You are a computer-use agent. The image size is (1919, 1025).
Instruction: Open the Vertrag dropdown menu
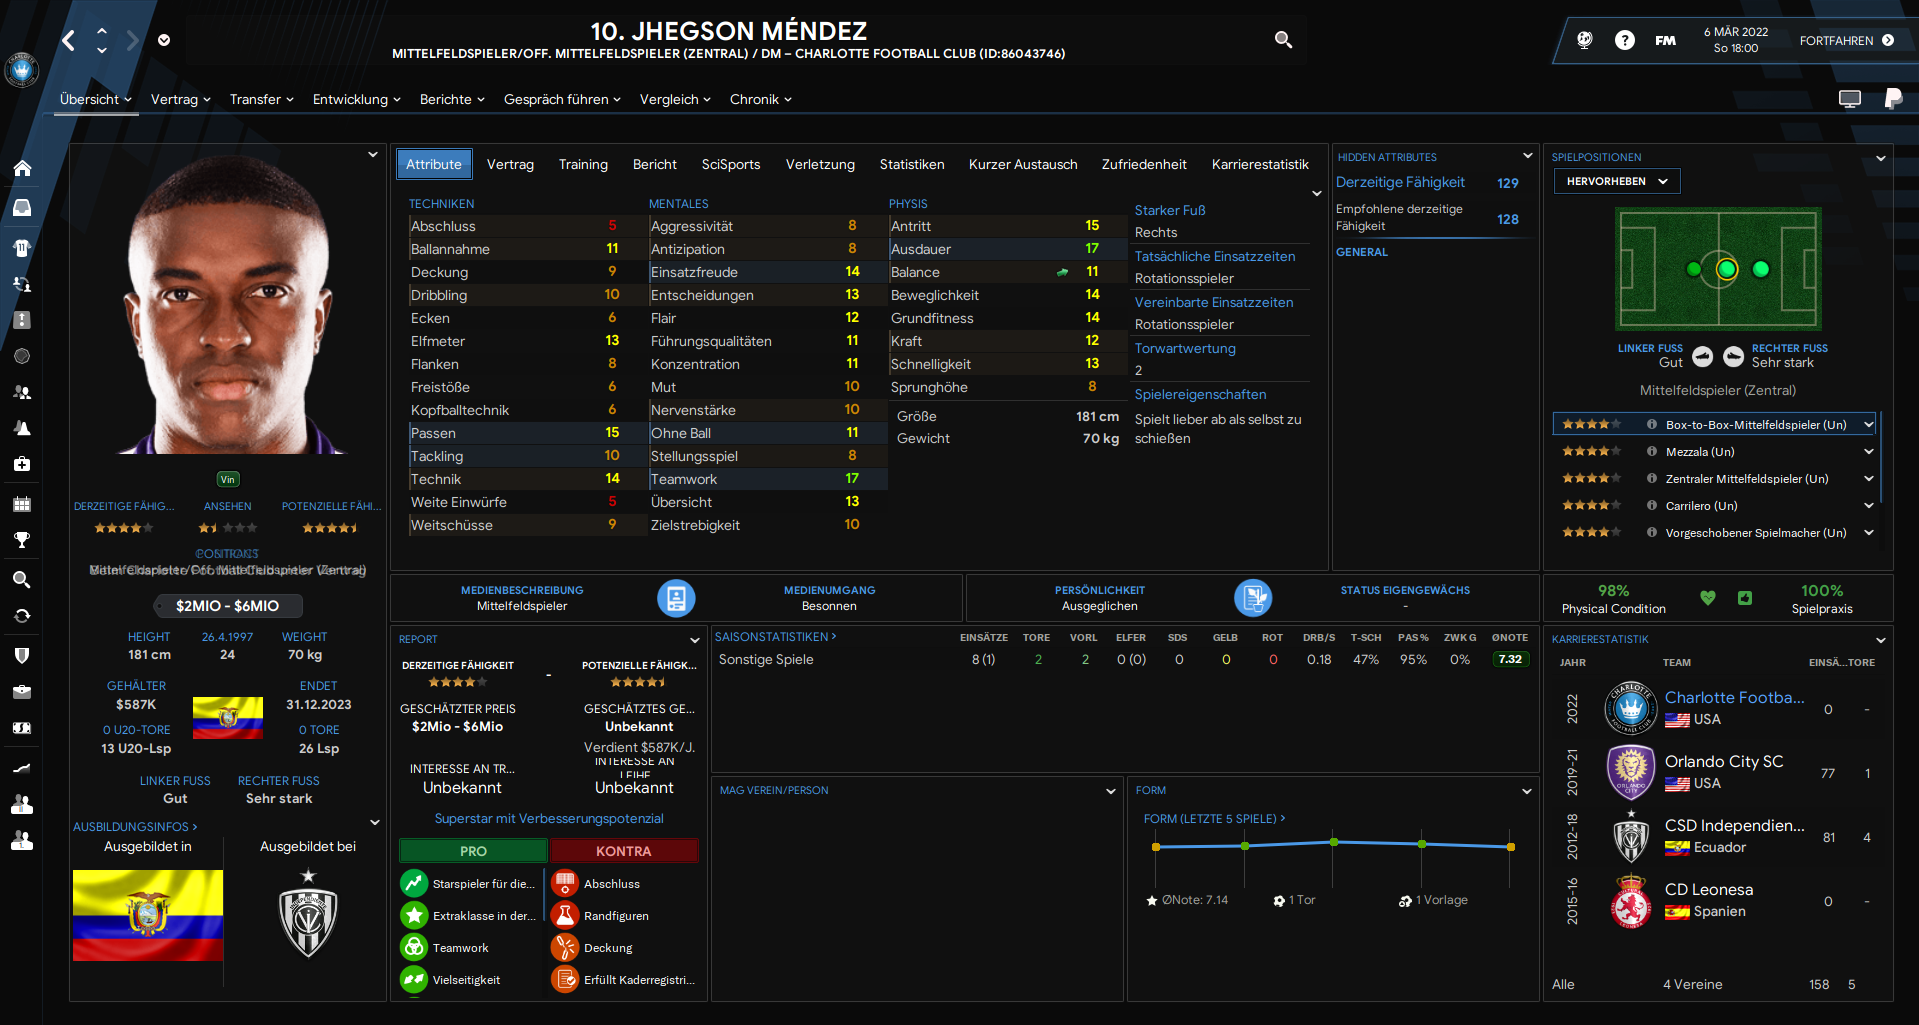pyautogui.click(x=180, y=99)
